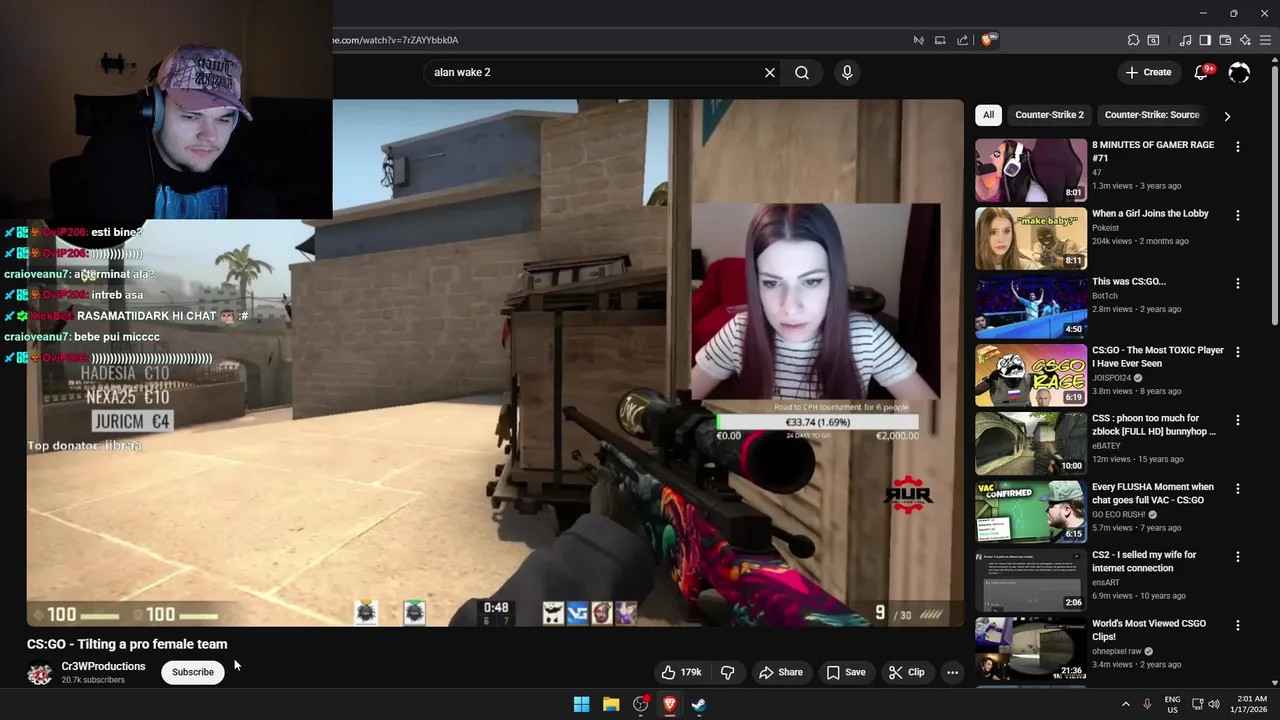The height and width of the screenshot is (720, 1280).
Task: Open options for 8 MINUTES OF GAMER RAGE
Action: tap(1238, 146)
